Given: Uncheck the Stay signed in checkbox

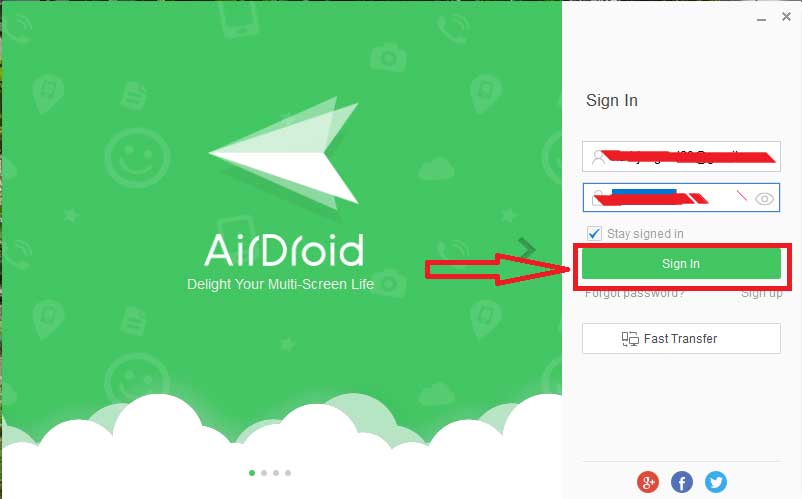Looking at the screenshot, I should click(x=594, y=234).
